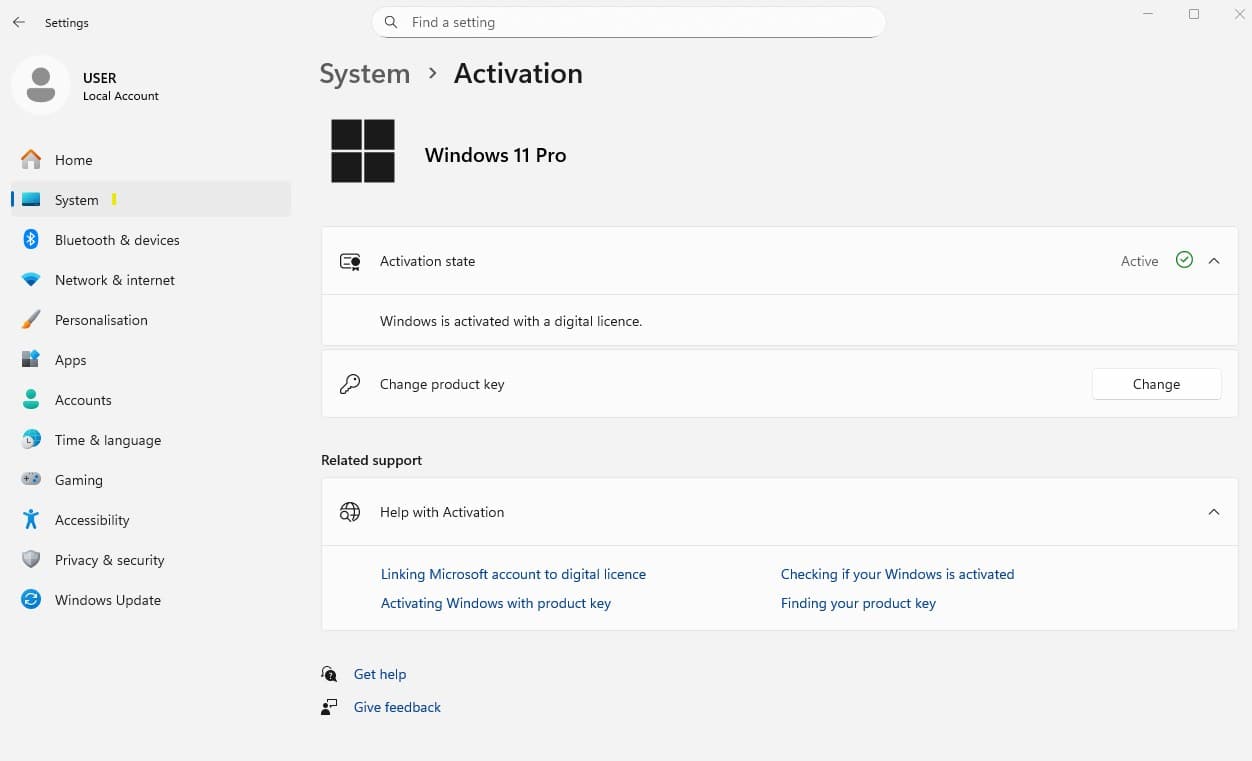This screenshot has height=761, width=1252.
Task: Open Windows Update settings
Action: tap(108, 600)
